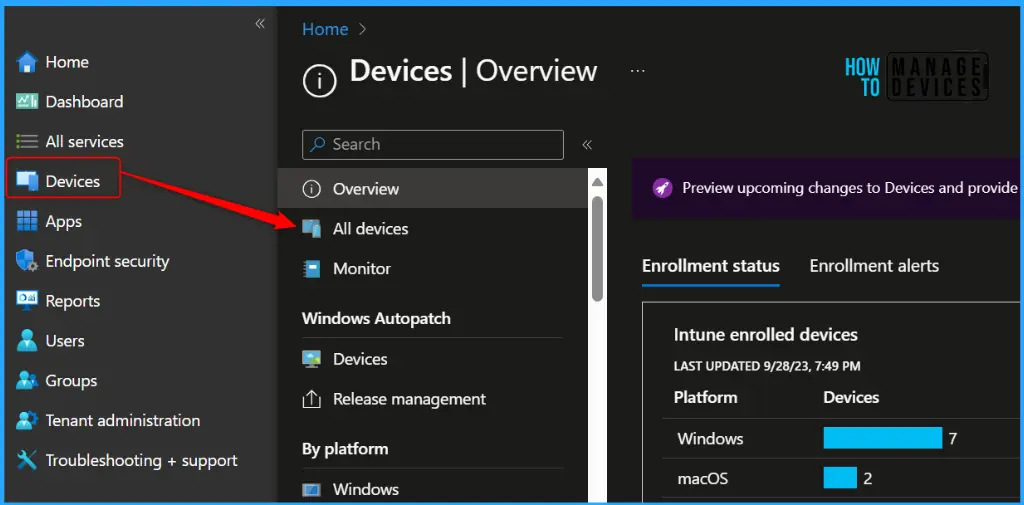Click the Home icon in left navigation
This screenshot has width=1024, height=505.
[27, 62]
